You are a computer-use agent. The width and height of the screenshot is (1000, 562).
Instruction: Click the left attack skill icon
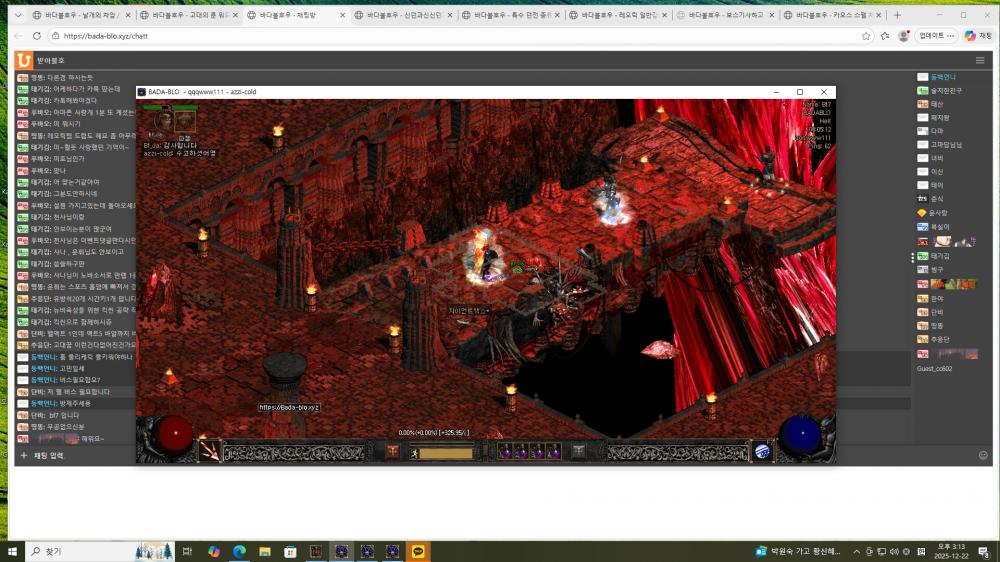point(210,451)
